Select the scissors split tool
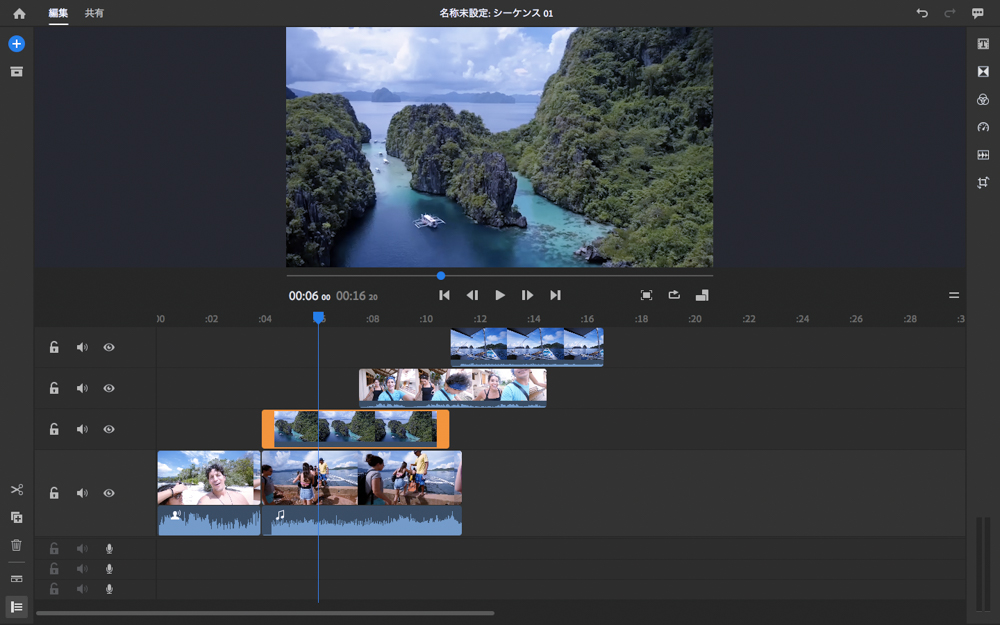 click(16, 490)
